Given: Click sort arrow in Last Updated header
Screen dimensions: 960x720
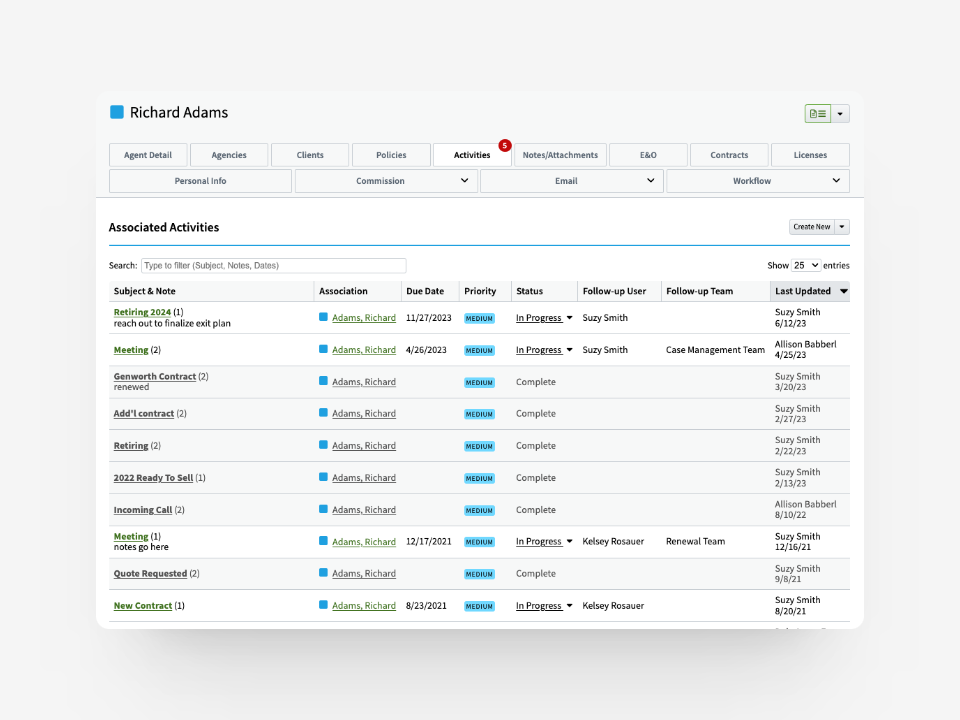Looking at the screenshot, I should pyautogui.click(x=843, y=292).
